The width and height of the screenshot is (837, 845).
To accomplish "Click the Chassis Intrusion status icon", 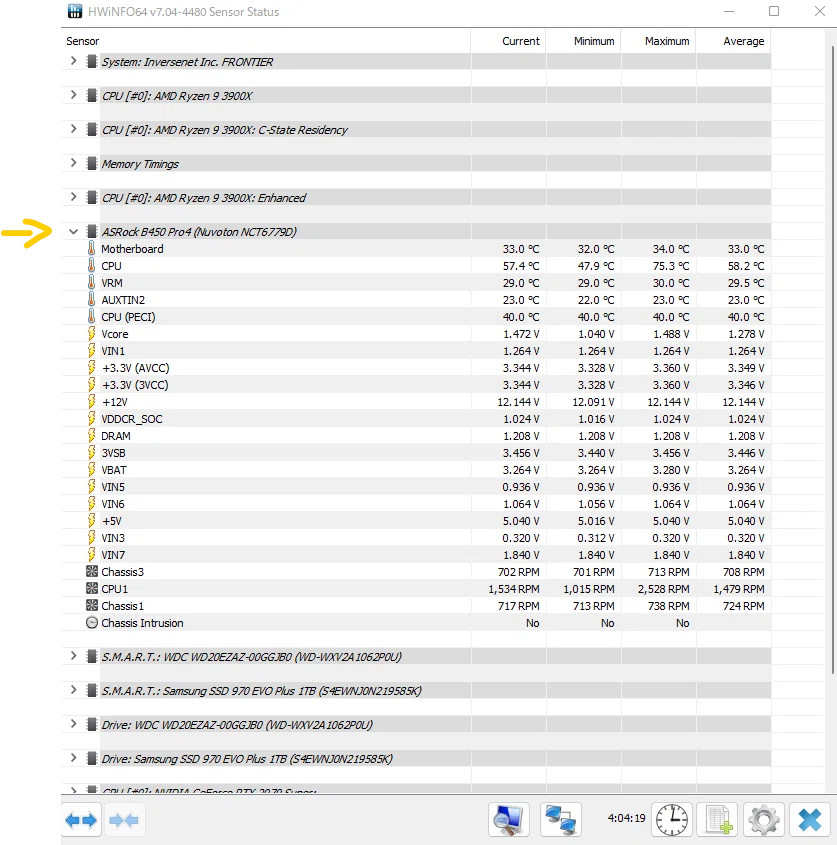I will pos(92,622).
